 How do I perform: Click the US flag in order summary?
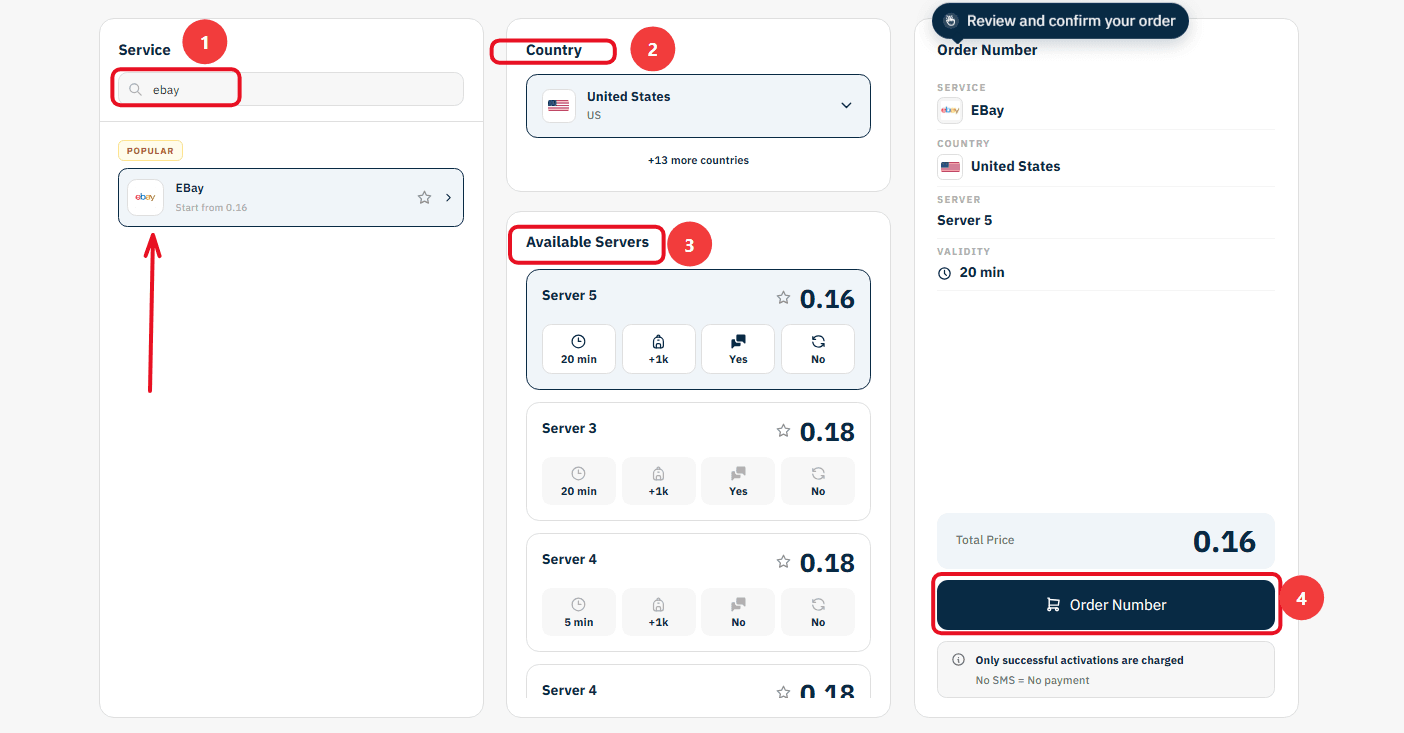(x=950, y=166)
